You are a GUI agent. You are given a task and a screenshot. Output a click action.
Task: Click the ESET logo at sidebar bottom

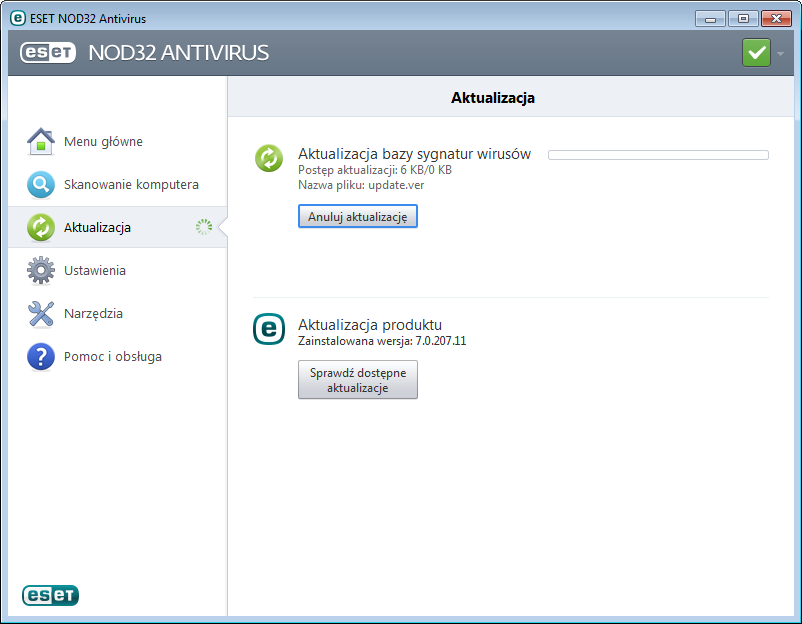click(x=50, y=595)
